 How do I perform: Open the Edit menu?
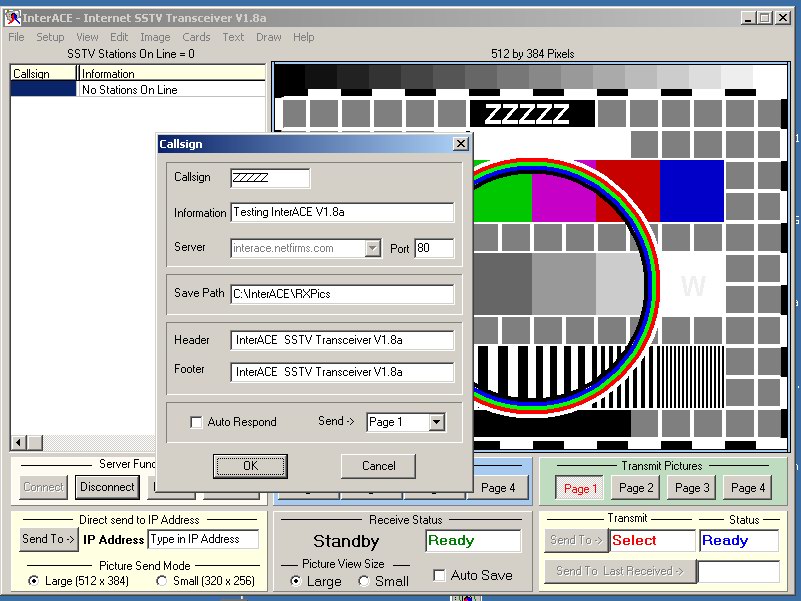coord(119,37)
